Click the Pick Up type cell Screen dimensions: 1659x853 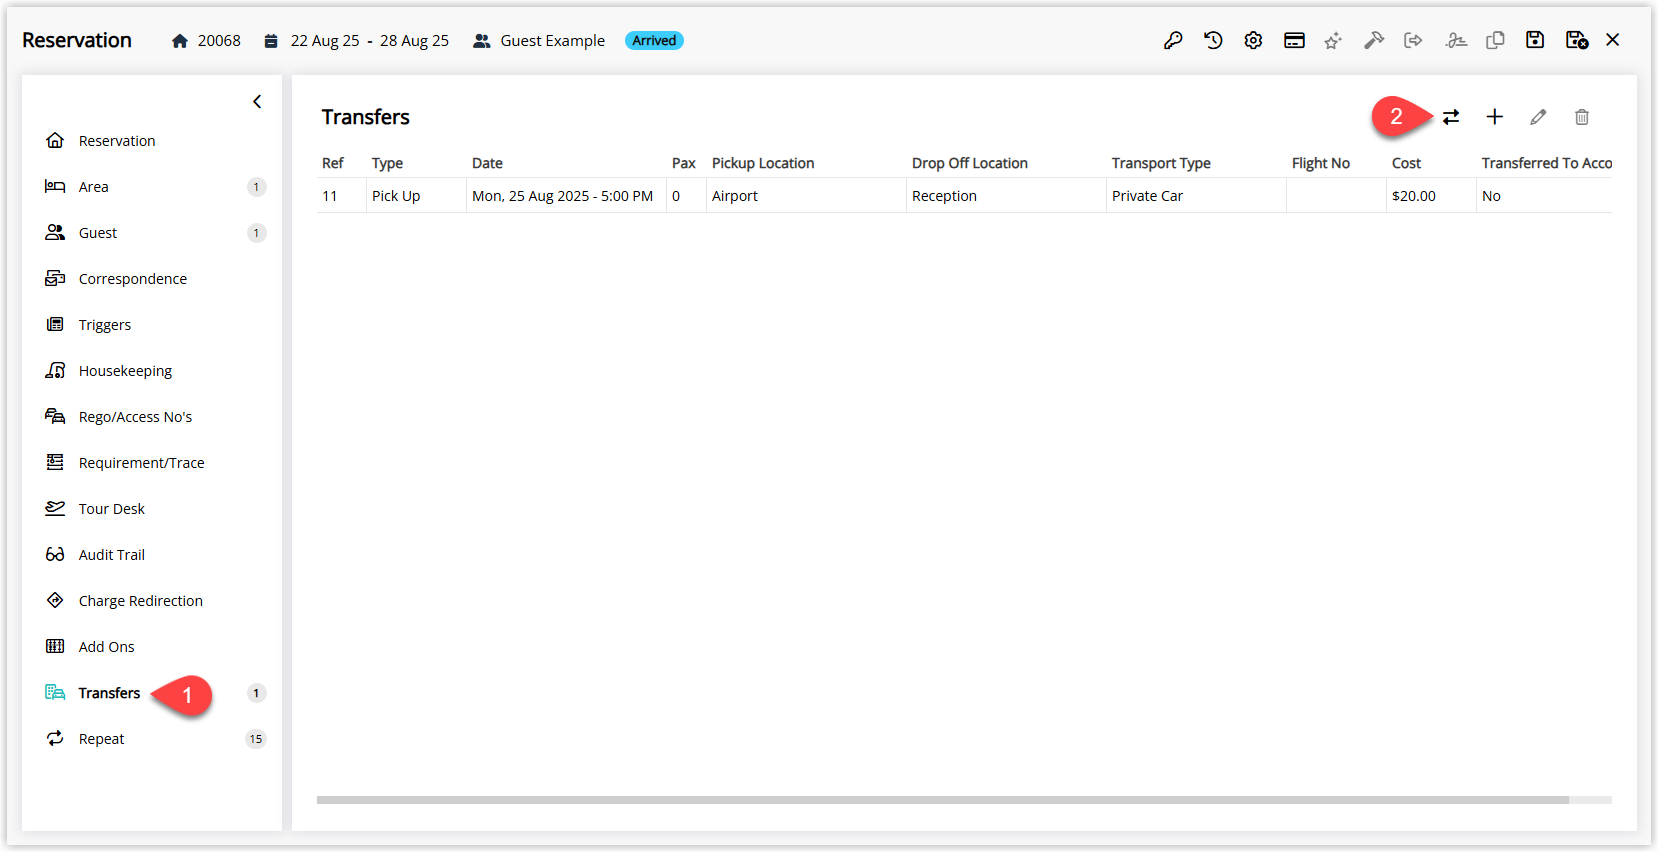pos(396,196)
